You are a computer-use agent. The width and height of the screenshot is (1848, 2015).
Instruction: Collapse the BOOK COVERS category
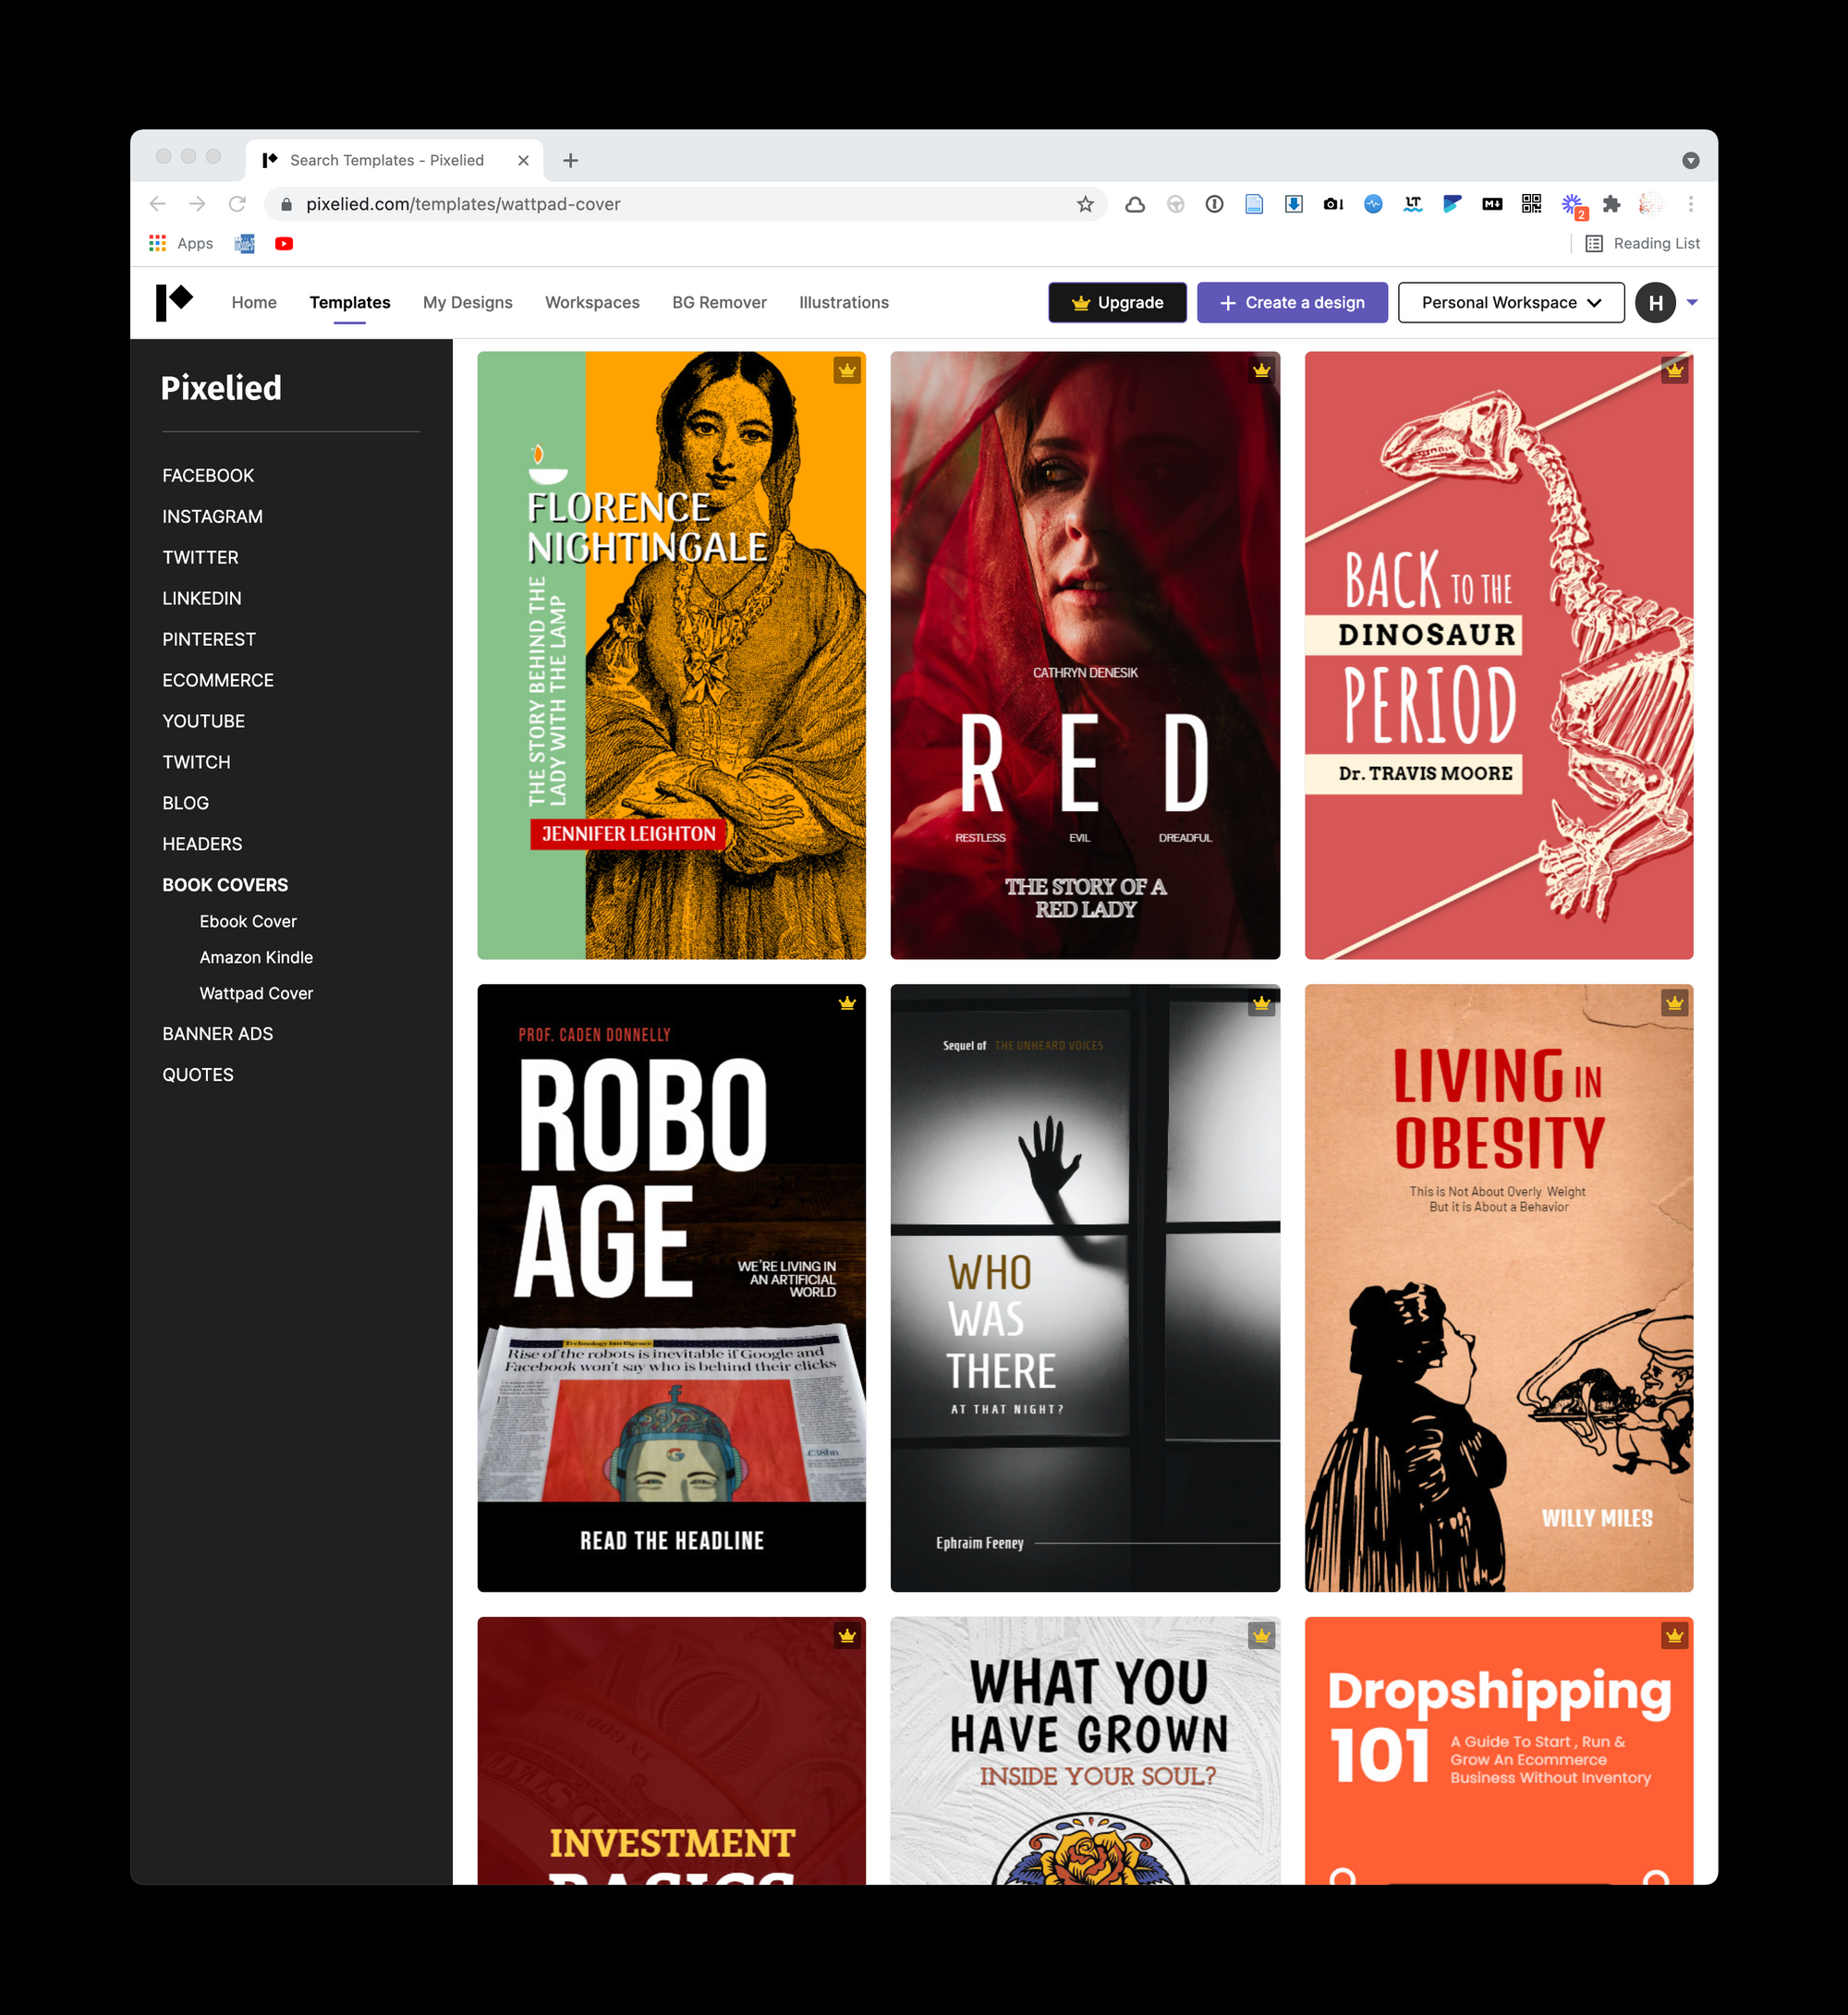pyautogui.click(x=225, y=885)
